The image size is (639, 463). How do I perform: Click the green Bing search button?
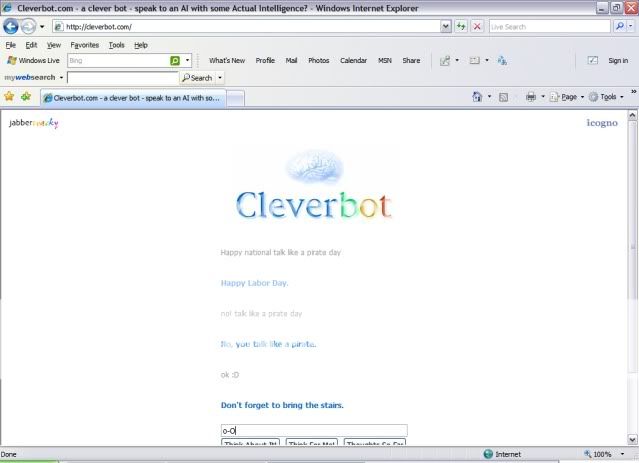174,61
